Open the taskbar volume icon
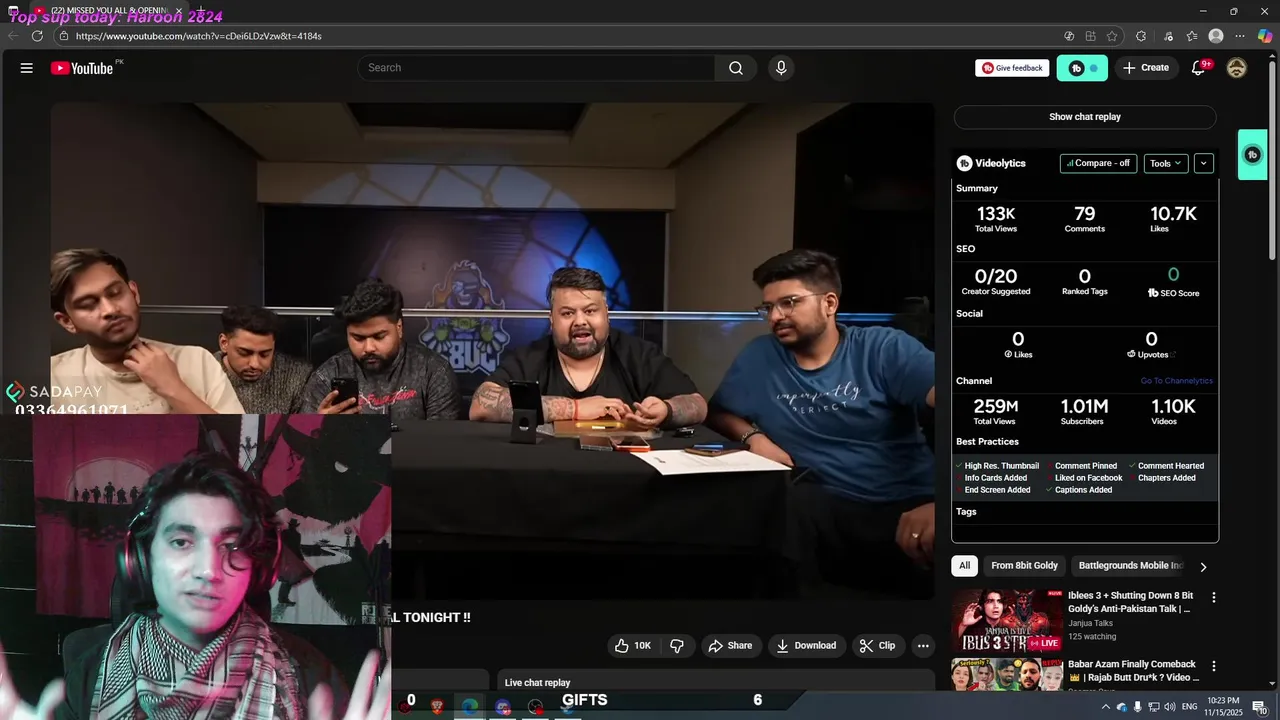This screenshot has height=720, width=1280. coord(1170,707)
